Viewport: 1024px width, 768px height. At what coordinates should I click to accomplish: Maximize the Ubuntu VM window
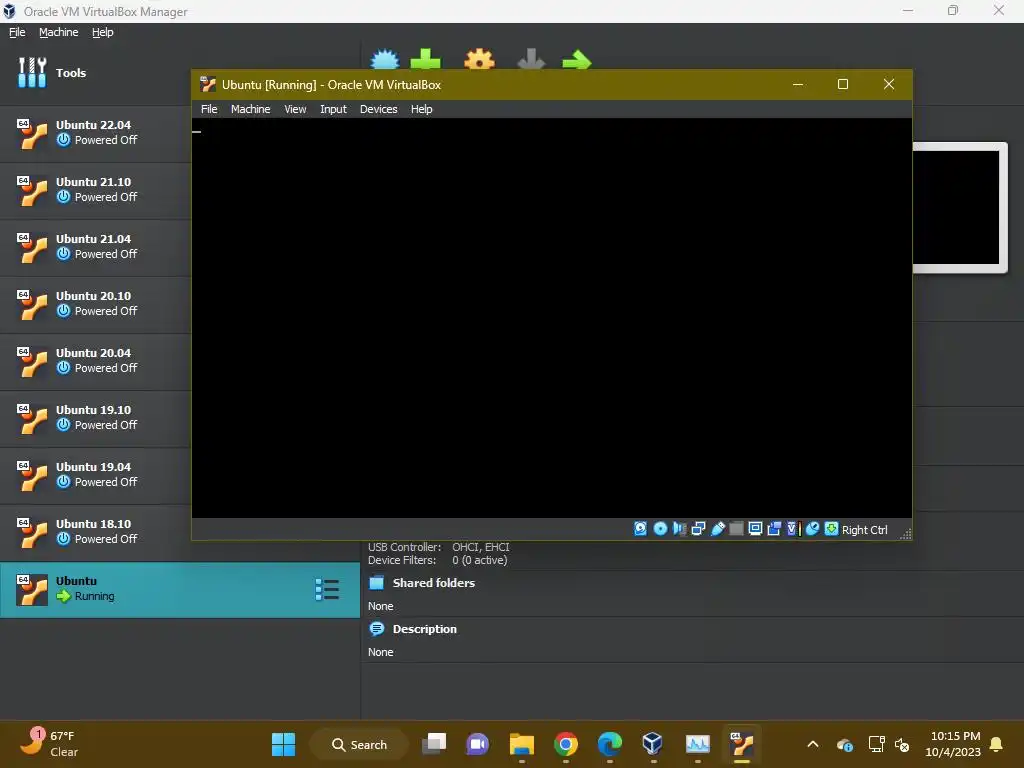click(842, 84)
